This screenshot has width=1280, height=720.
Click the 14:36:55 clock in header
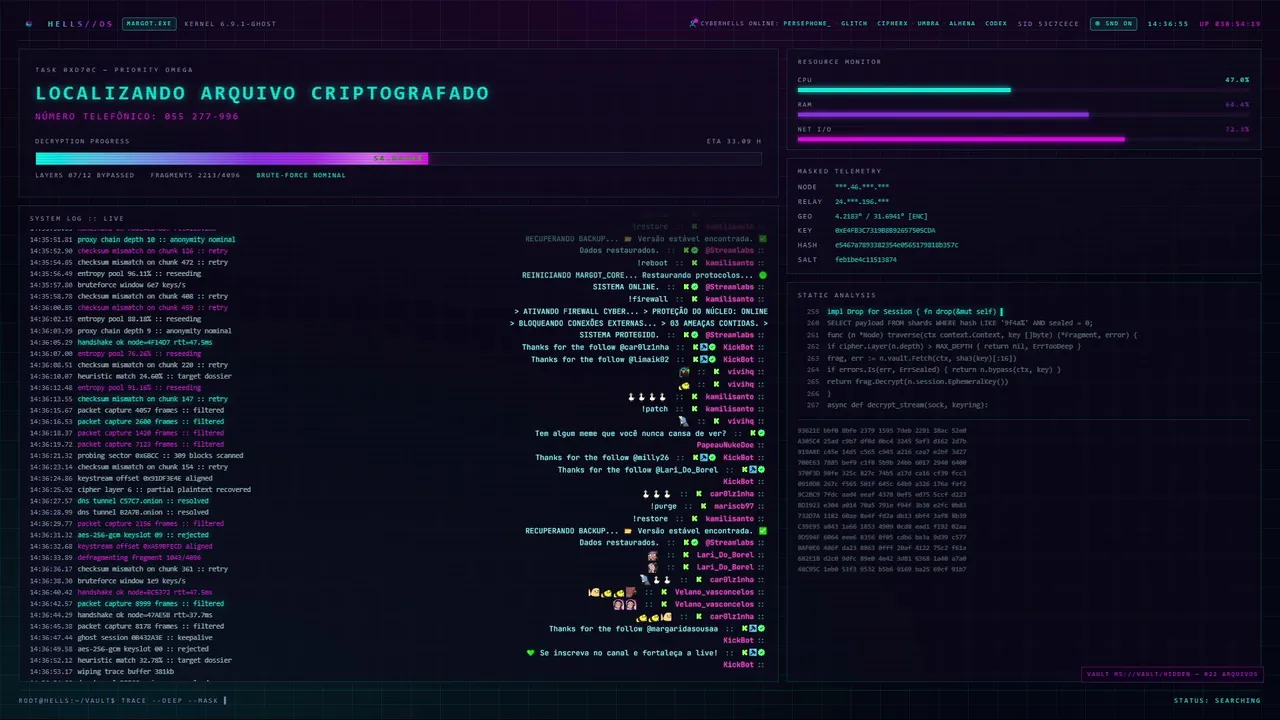(x=1168, y=23)
